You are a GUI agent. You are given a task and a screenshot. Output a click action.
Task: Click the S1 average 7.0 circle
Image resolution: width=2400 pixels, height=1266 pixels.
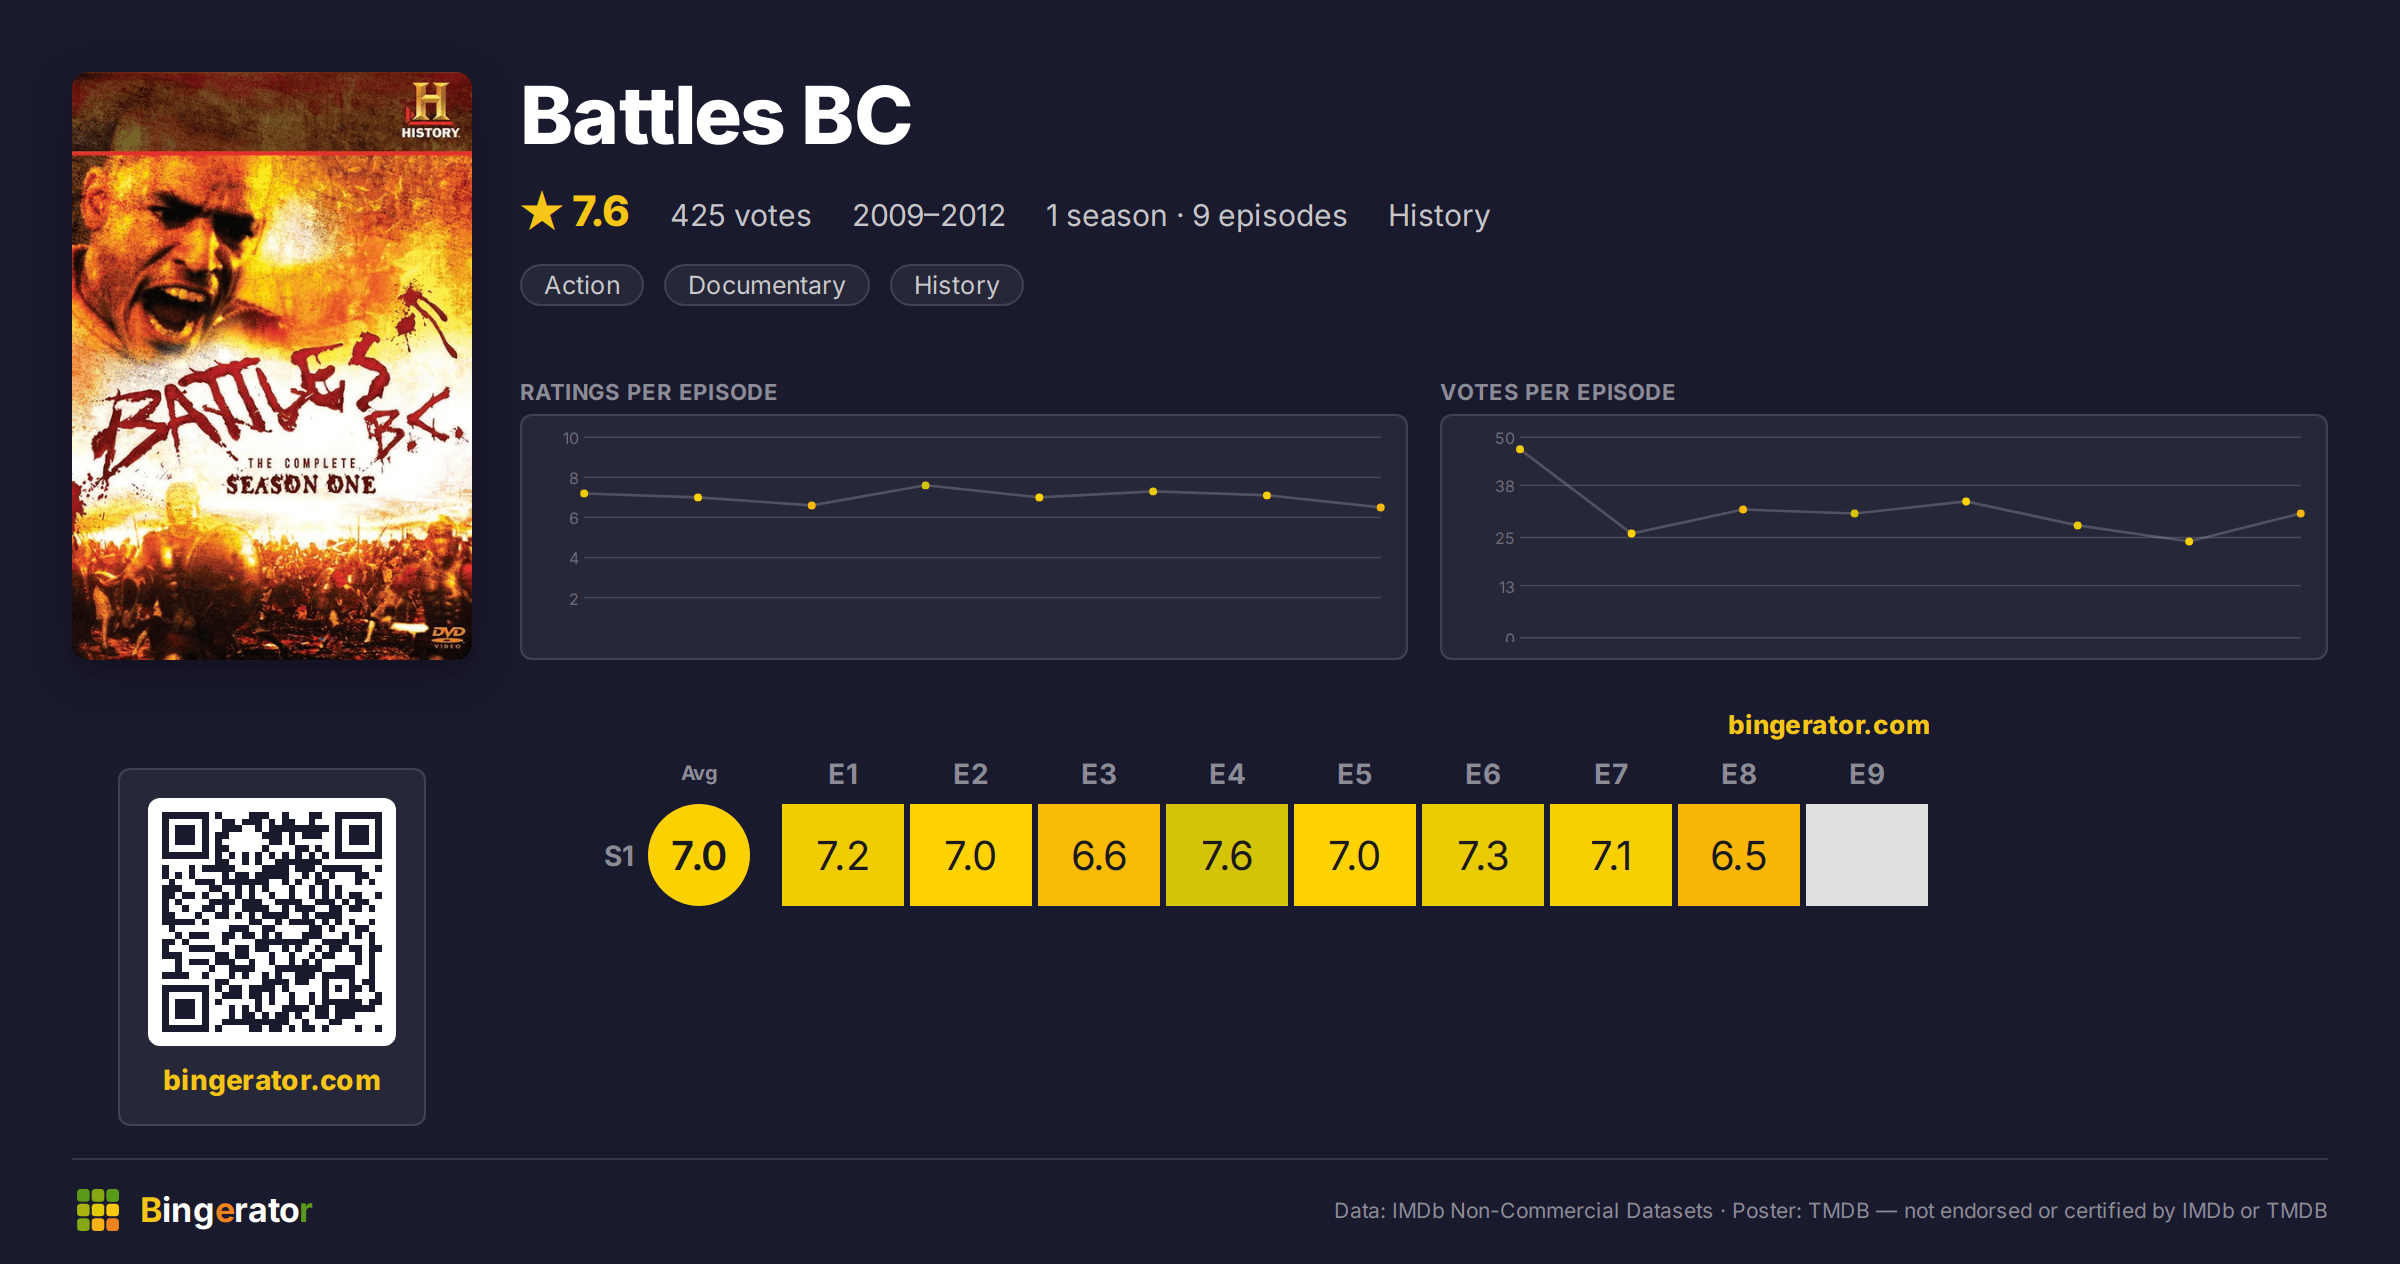699,855
